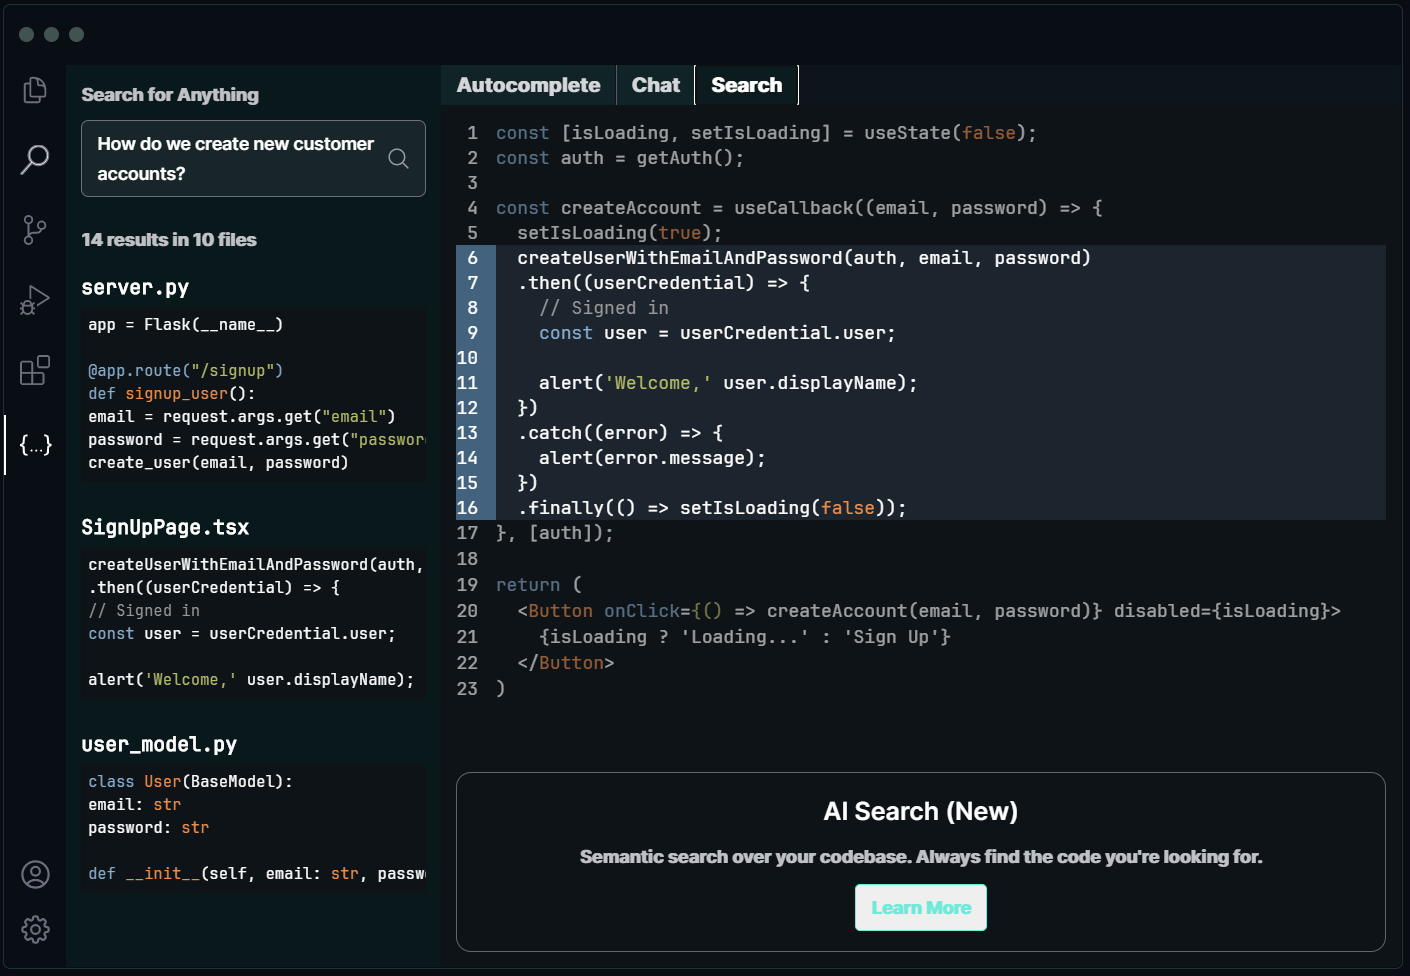Click the 'Search for Anything' title
1410x976 pixels.
tap(170, 94)
